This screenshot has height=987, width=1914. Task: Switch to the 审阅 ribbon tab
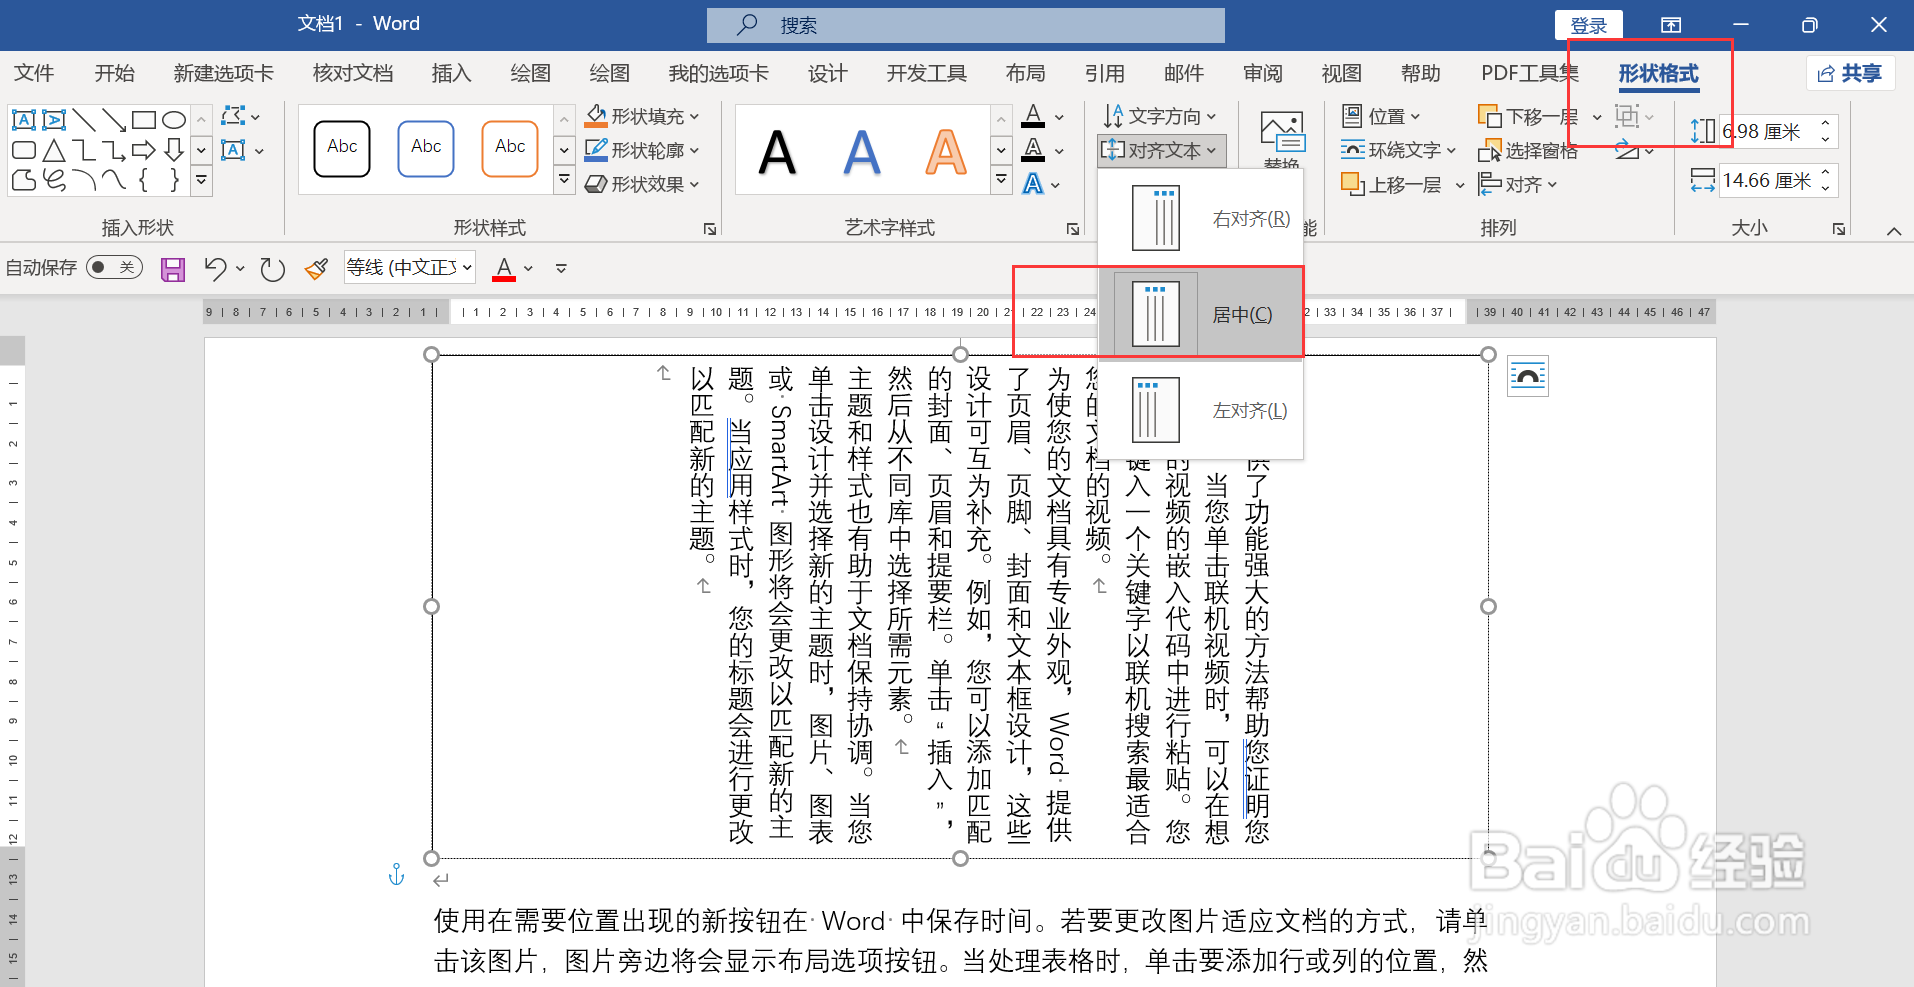coord(1262,73)
